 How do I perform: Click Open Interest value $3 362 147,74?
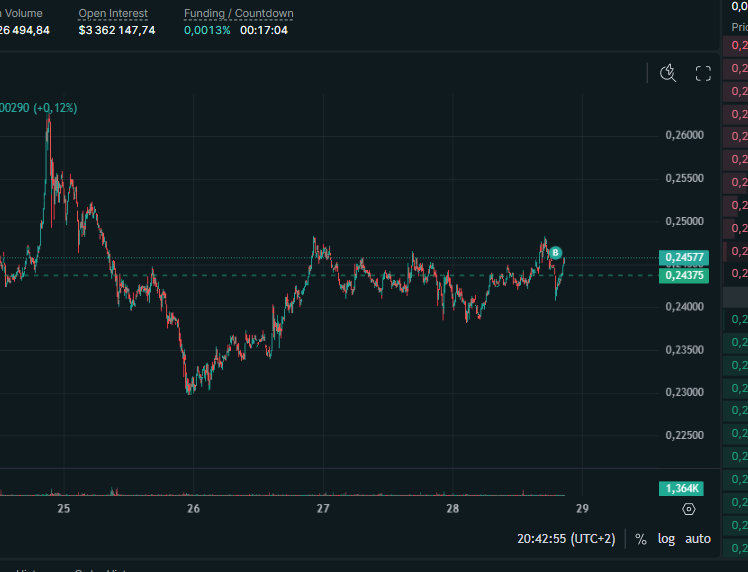(x=117, y=31)
